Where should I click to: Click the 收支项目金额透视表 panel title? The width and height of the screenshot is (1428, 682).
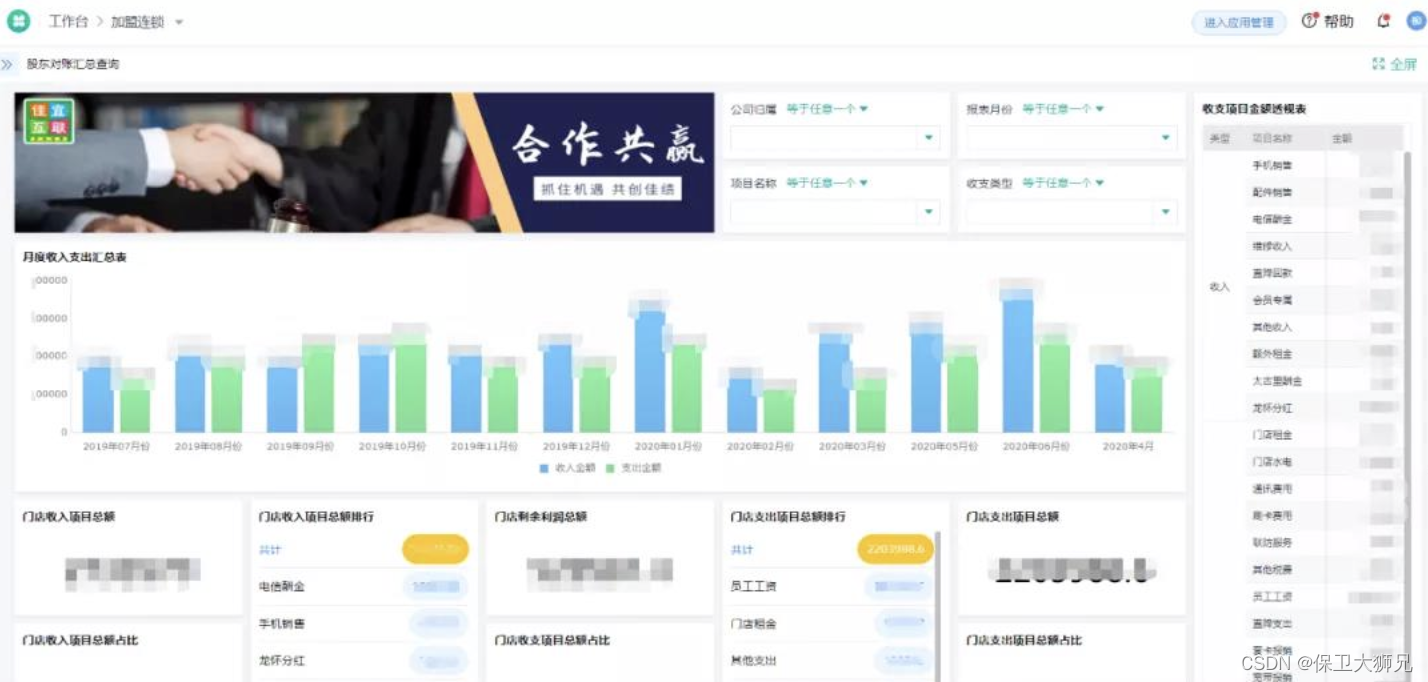click(x=1254, y=109)
